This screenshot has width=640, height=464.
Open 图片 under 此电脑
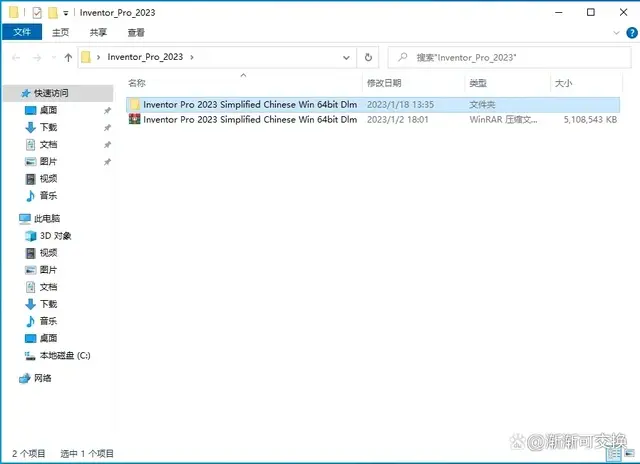(48, 270)
